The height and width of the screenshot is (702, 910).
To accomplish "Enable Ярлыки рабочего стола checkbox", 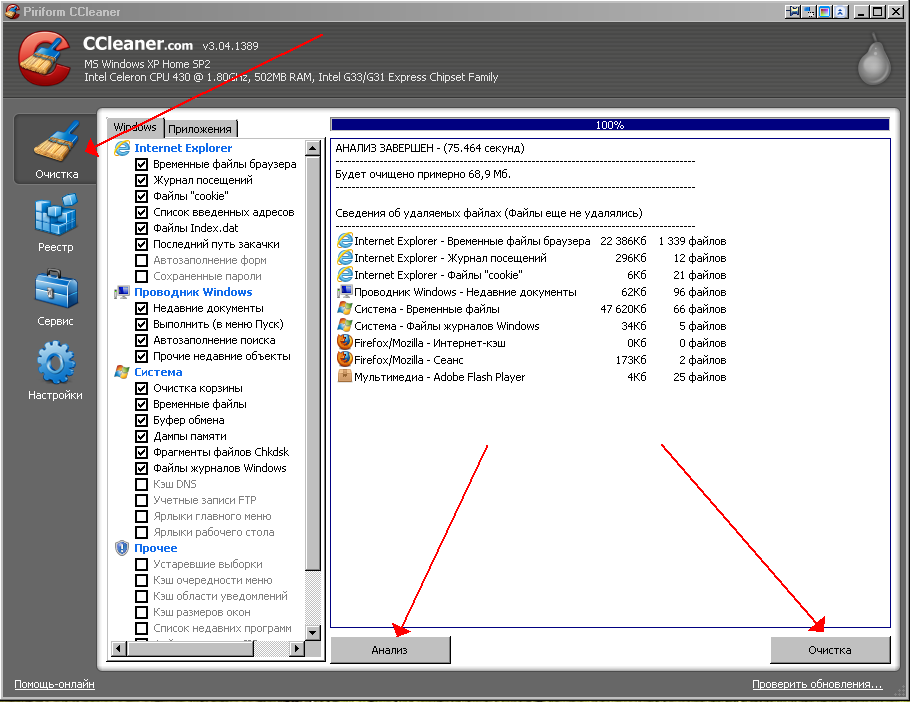I will click(x=141, y=533).
